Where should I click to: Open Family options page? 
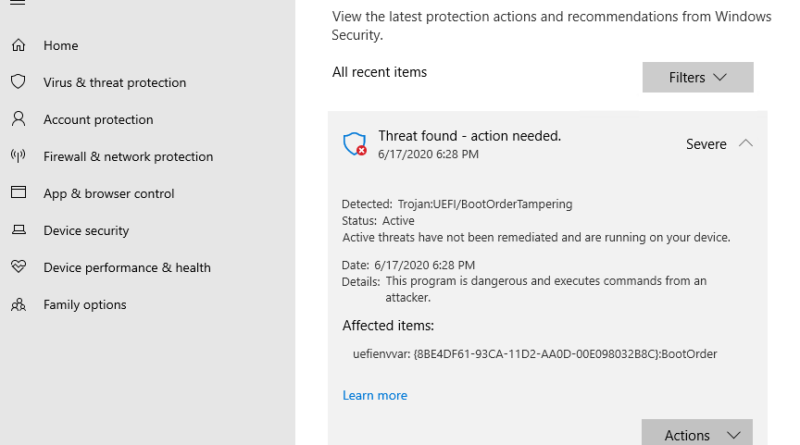[x=85, y=305]
